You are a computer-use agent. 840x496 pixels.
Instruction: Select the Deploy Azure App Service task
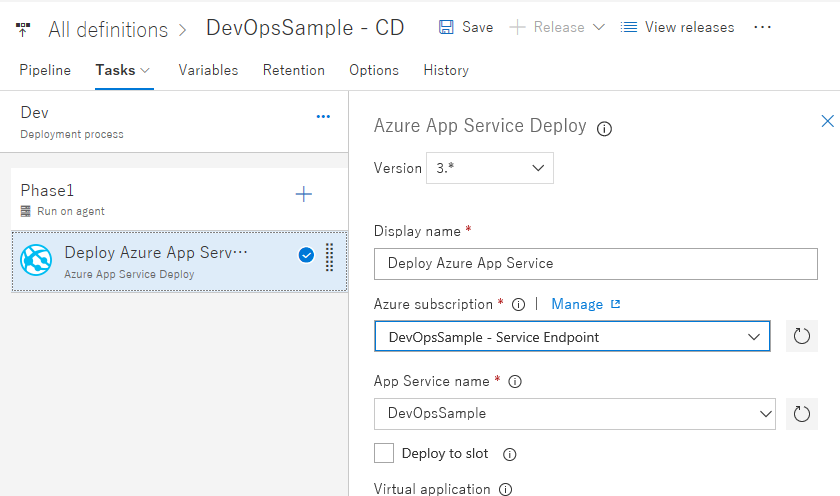[x=179, y=261]
